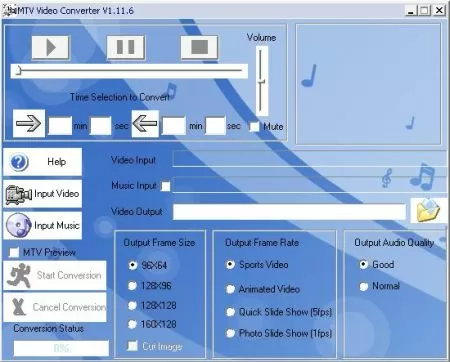Screen dimensions: 450x362
Task: Click the camcorder Input Video icon
Action: [x=19, y=195]
